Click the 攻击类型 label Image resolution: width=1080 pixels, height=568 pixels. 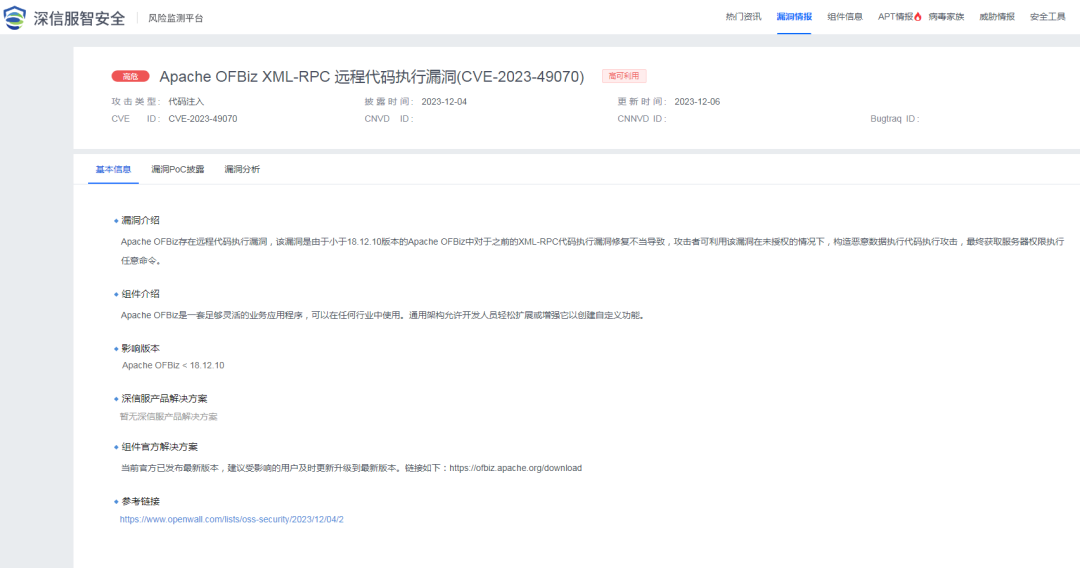136,102
